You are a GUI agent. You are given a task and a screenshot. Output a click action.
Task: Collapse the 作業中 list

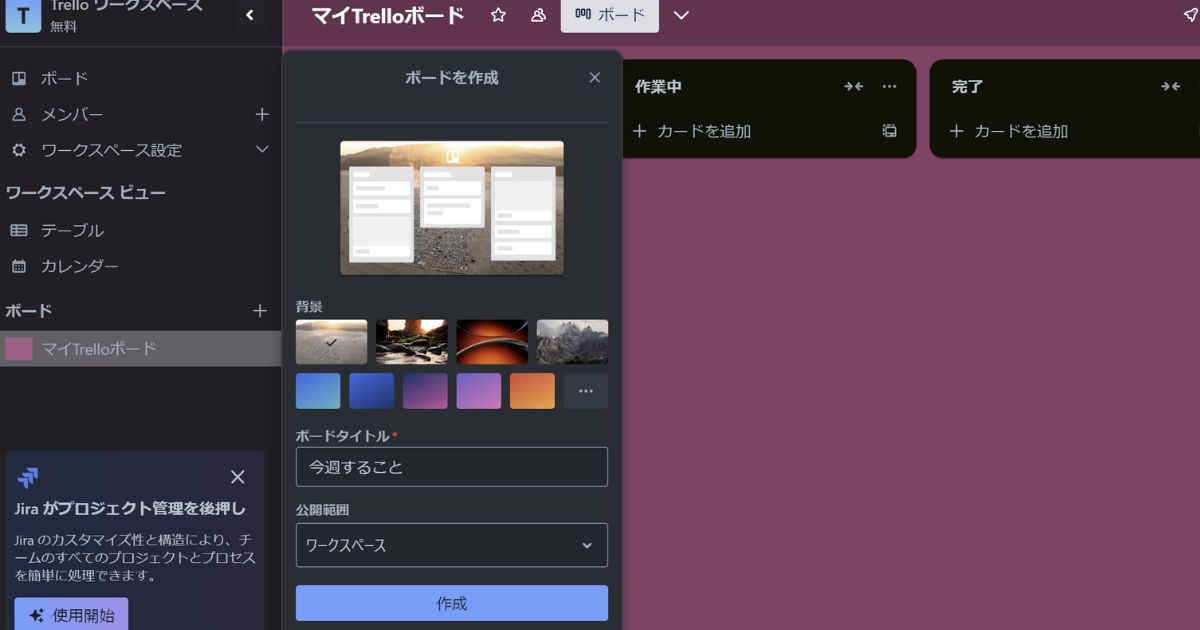[x=853, y=86]
